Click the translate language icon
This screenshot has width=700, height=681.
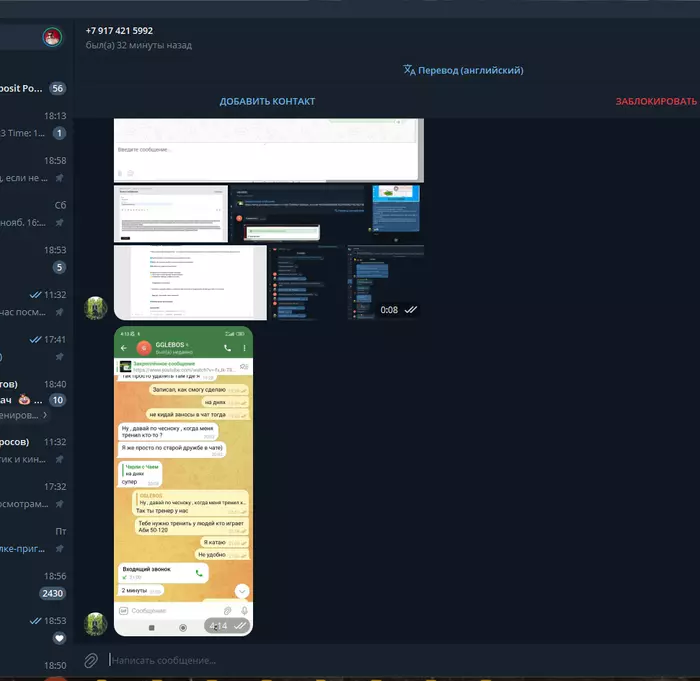click(x=409, y=70)
